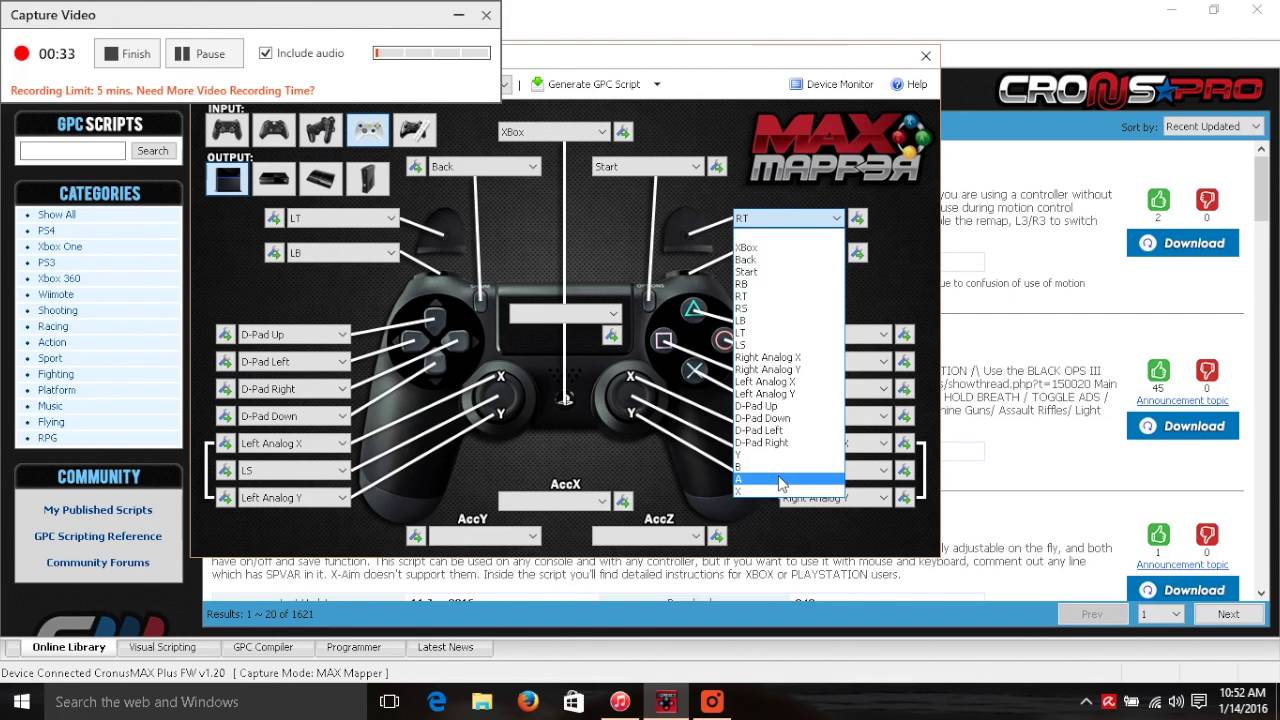Click the mapping icon beside D-Pad Up
Image resolution: width=1280 pixels, height=720 pixels.
click(225, 334)
